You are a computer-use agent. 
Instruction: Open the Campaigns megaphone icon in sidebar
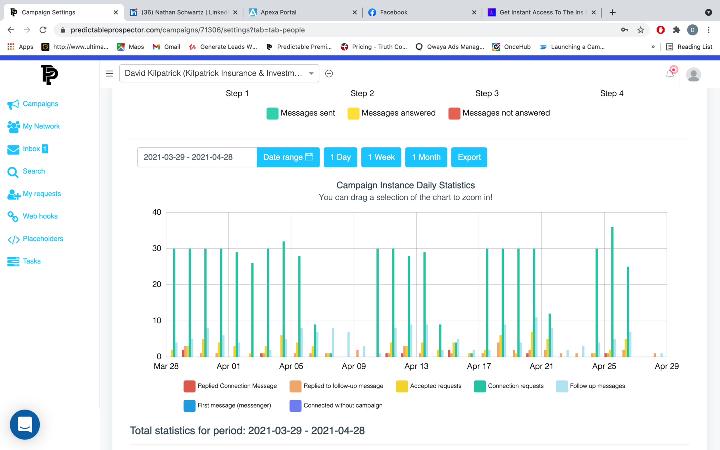click(x=13, y=104)
